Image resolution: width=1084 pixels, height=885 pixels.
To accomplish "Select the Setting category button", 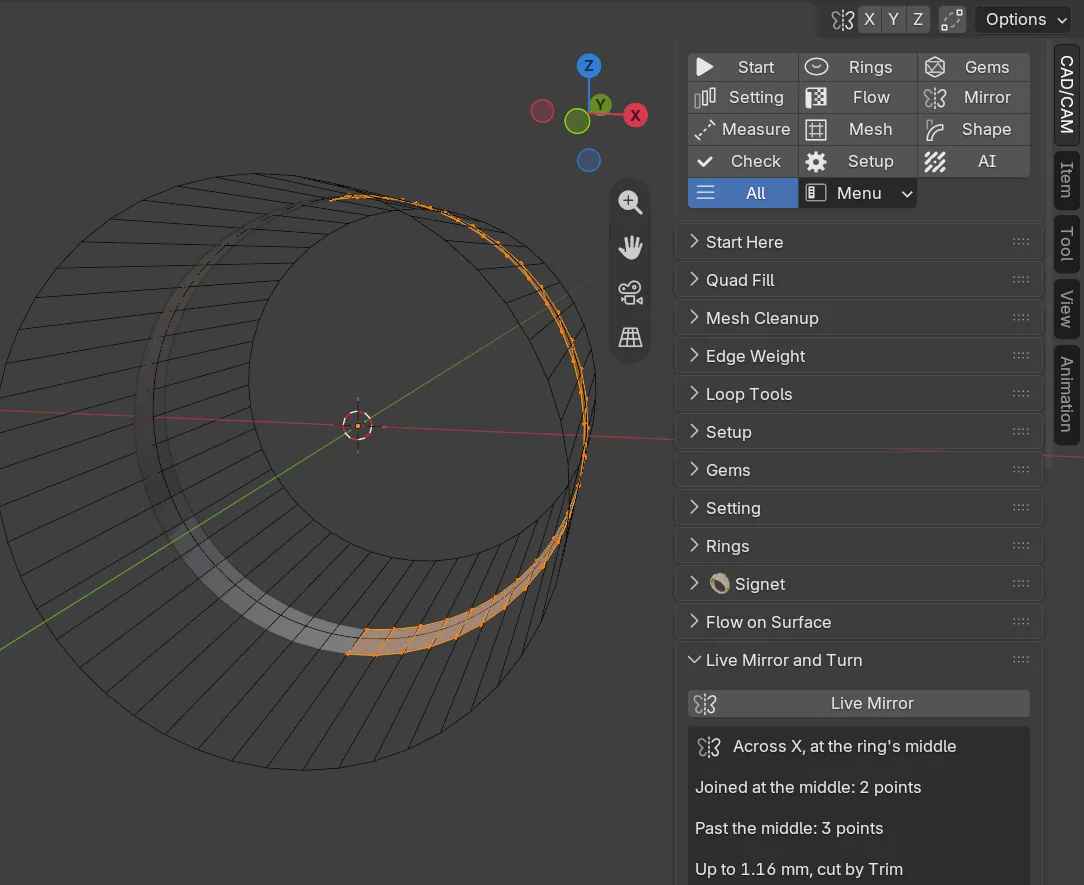I will coord(743,97).
